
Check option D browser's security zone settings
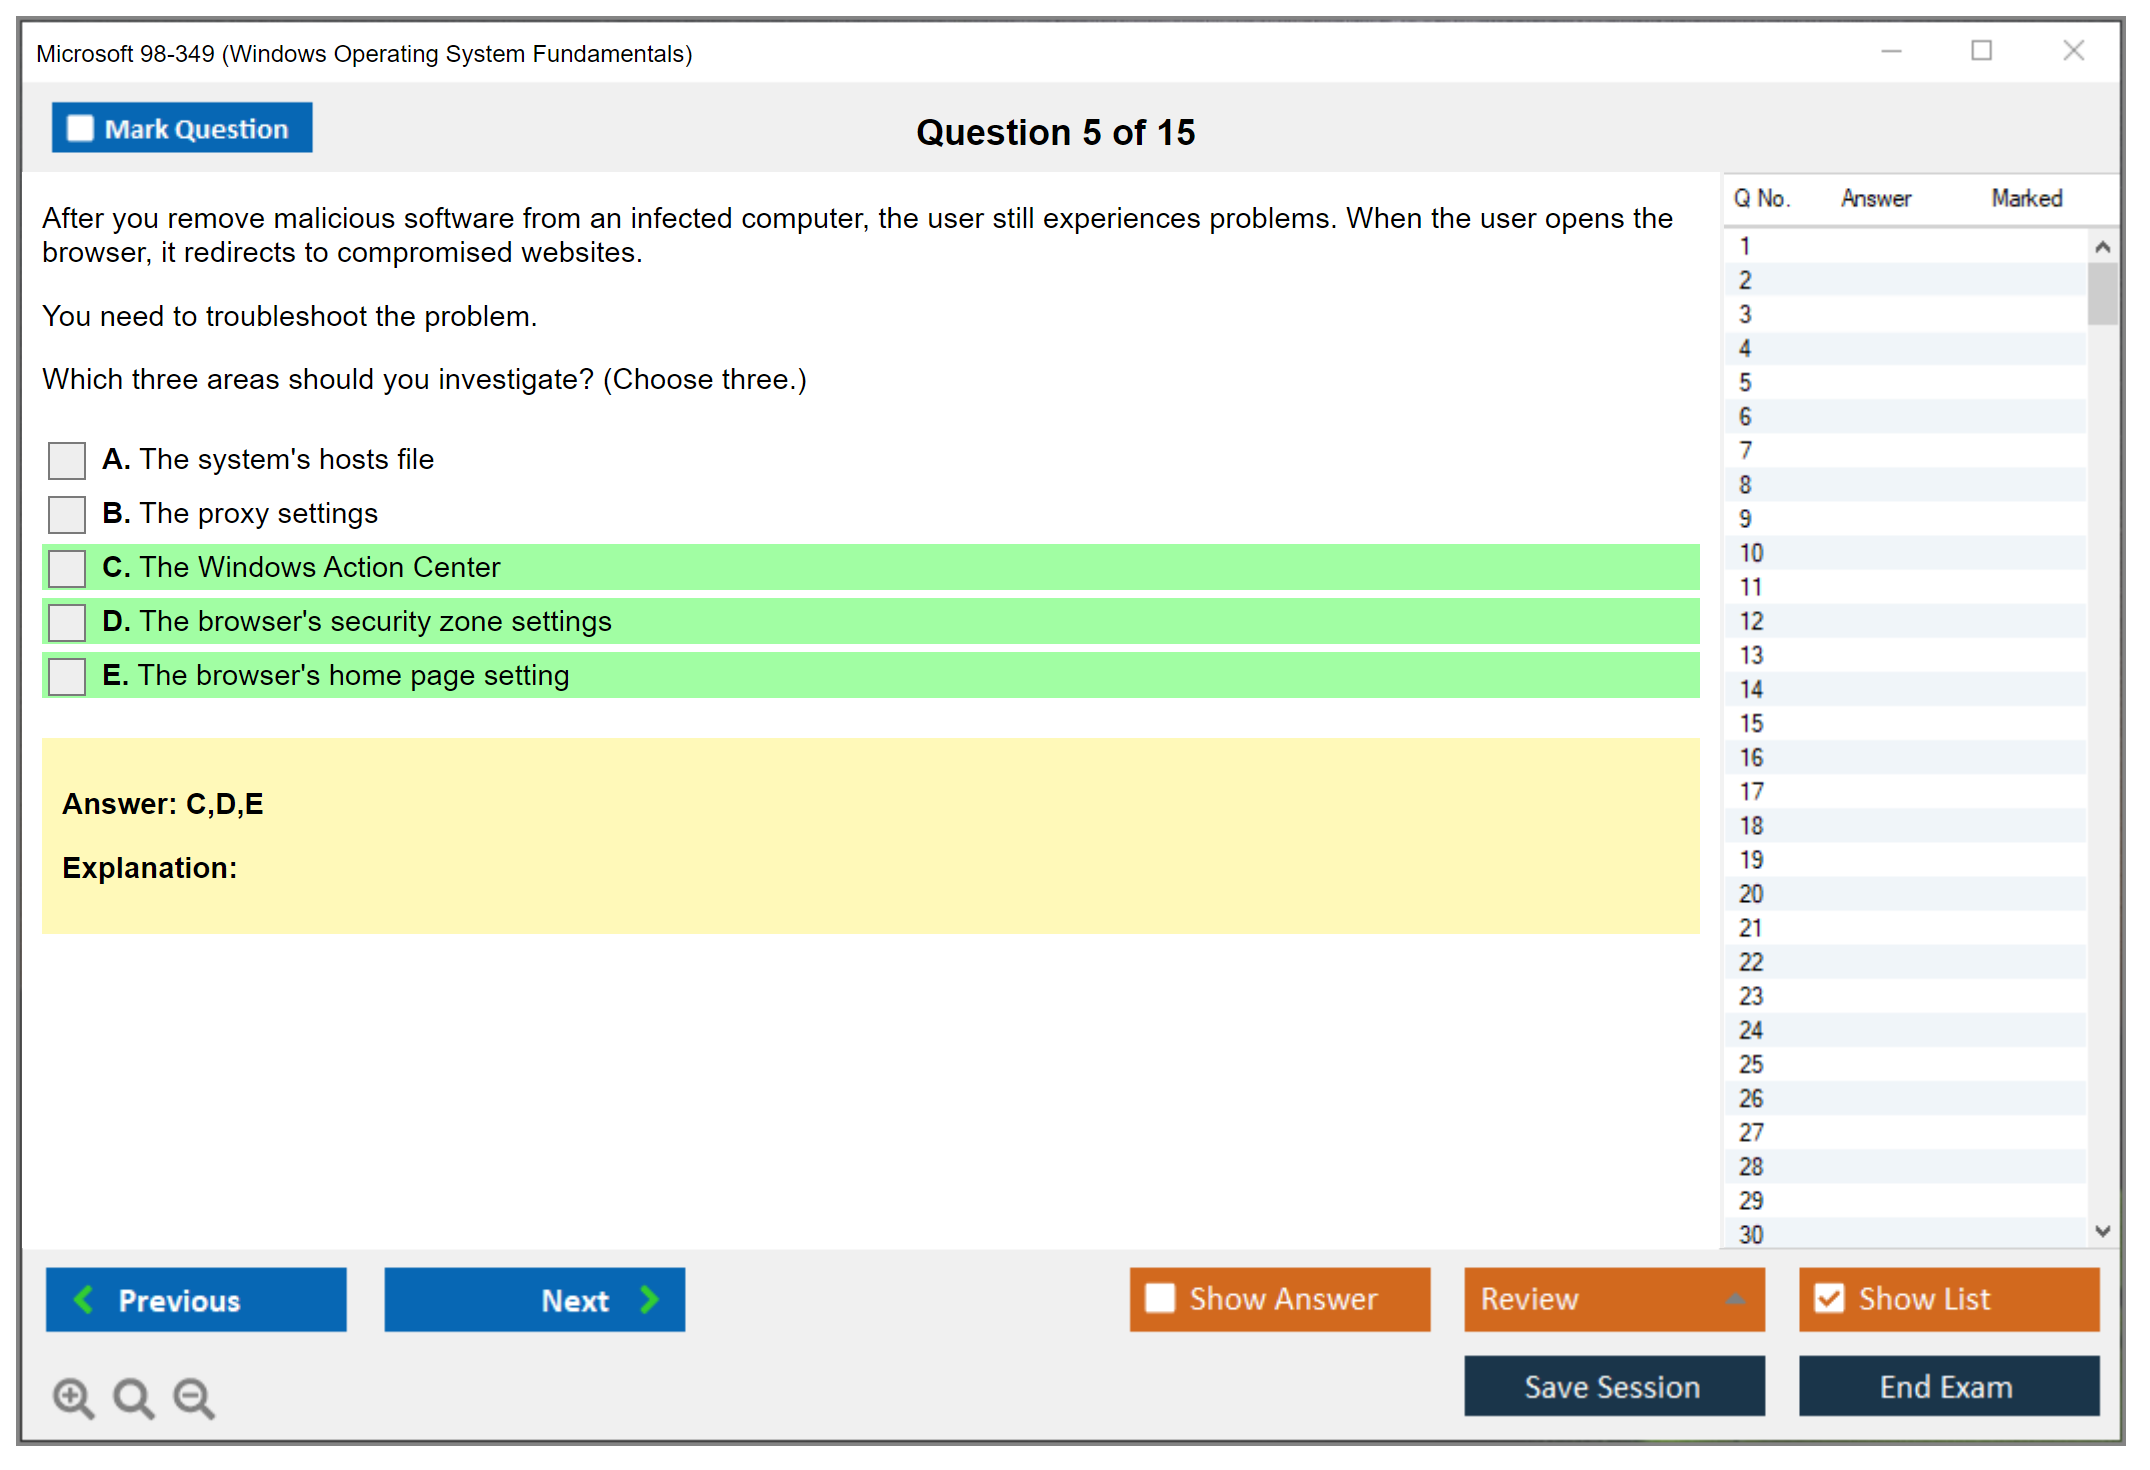coord(67,623)
